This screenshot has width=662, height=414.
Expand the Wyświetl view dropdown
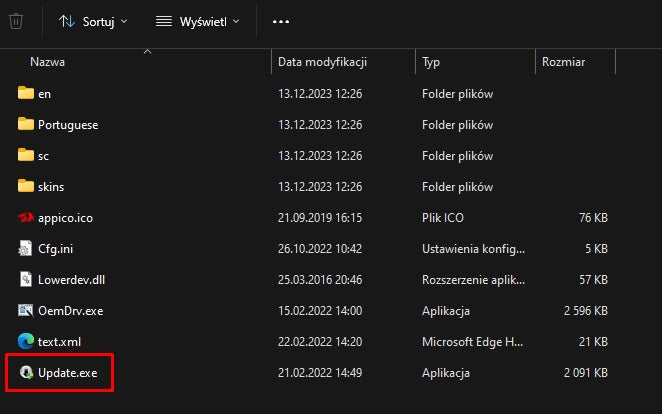[x=198, y=22]
